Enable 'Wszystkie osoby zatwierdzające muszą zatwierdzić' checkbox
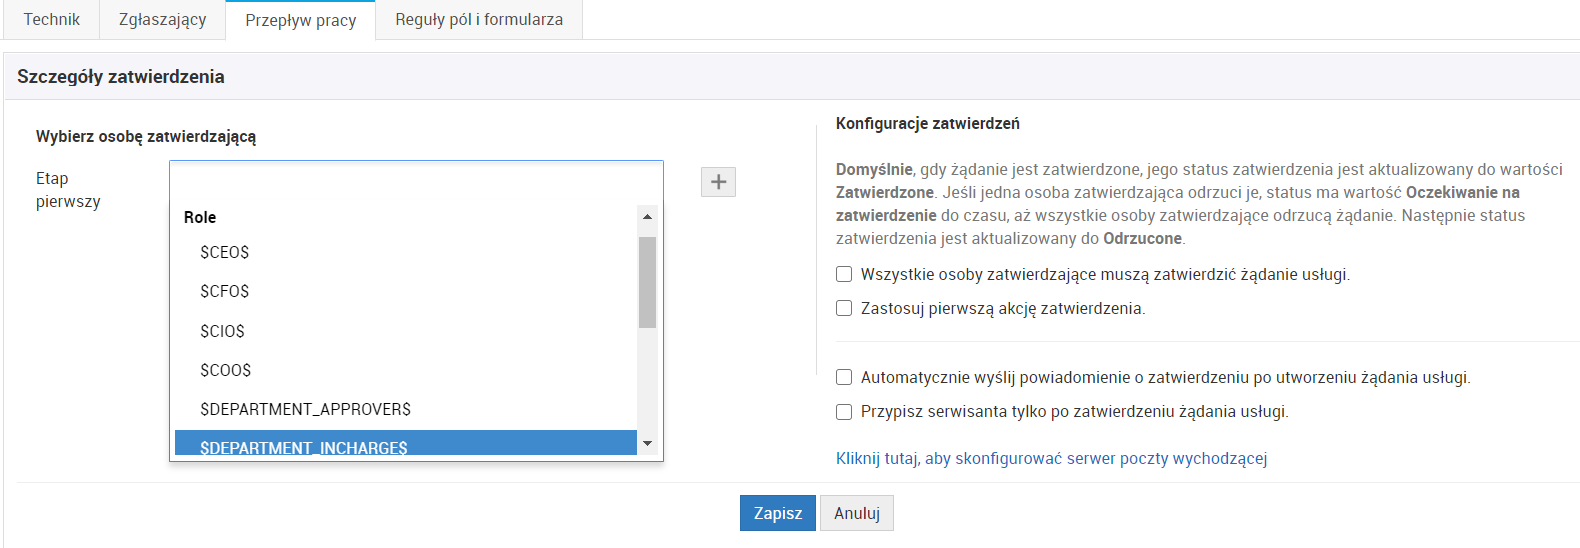The width and height of the screenshot is (1580, 548). click(844, 274)
